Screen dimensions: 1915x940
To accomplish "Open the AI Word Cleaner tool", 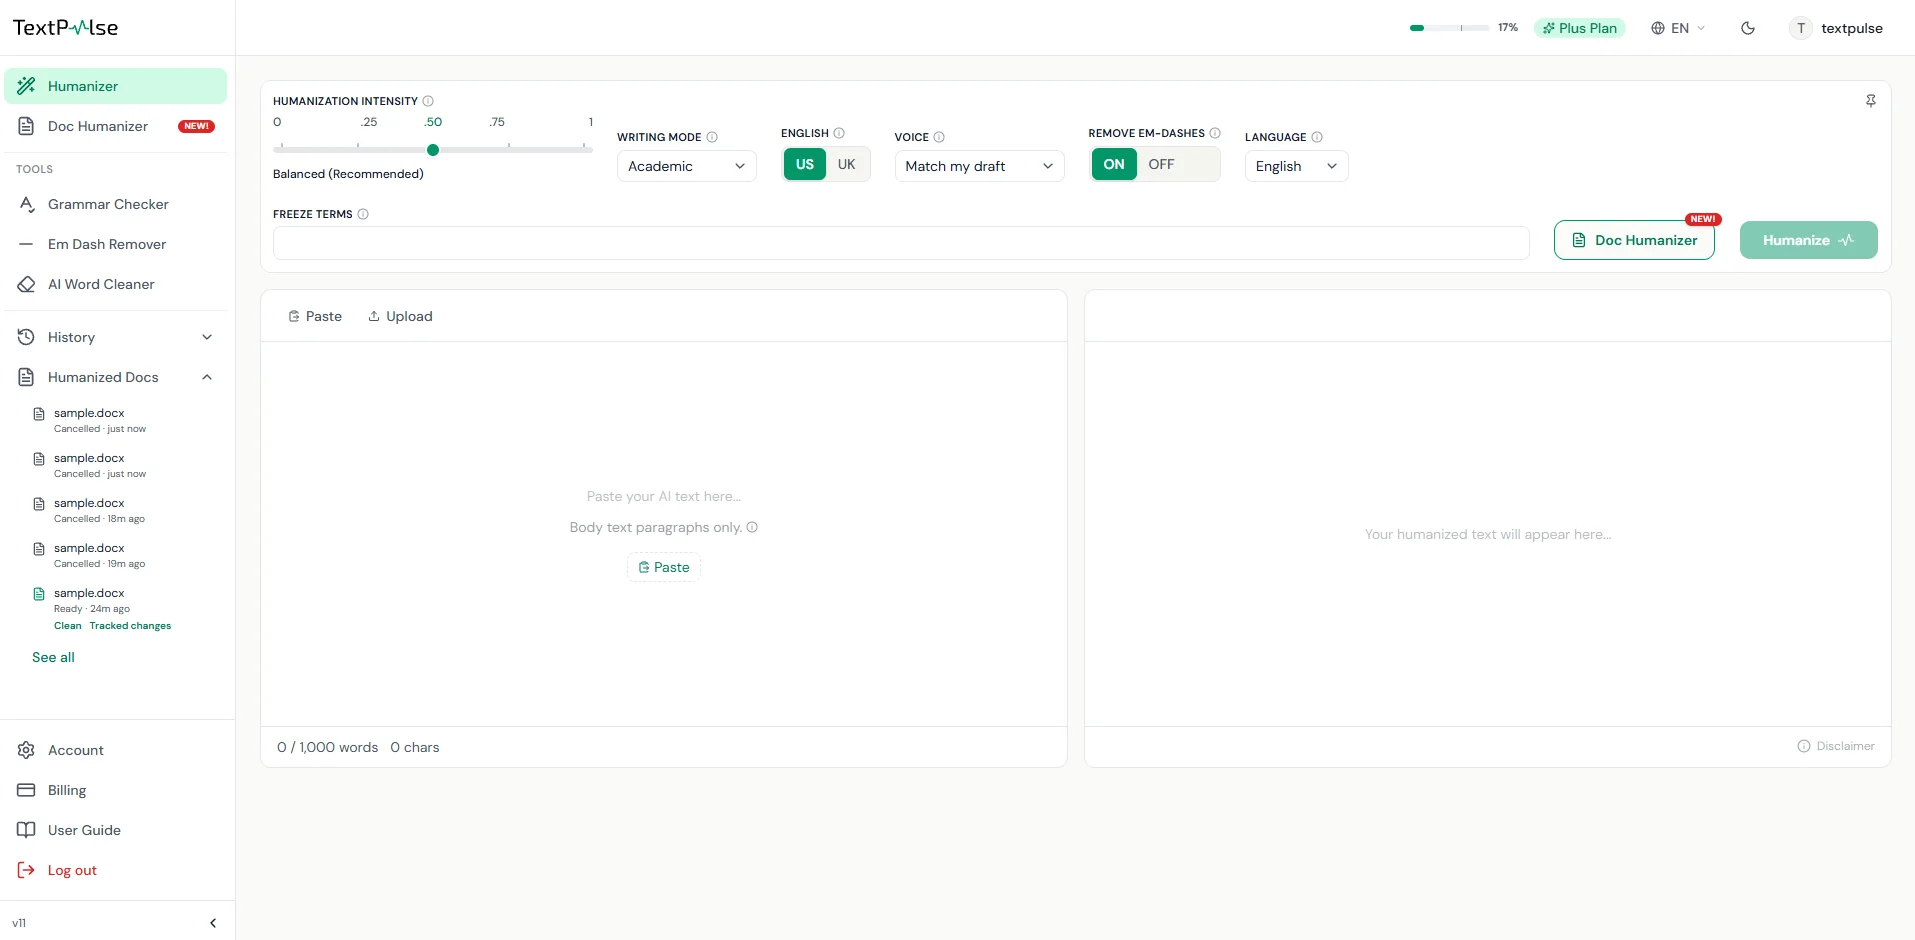I will [x=115, y=284].
